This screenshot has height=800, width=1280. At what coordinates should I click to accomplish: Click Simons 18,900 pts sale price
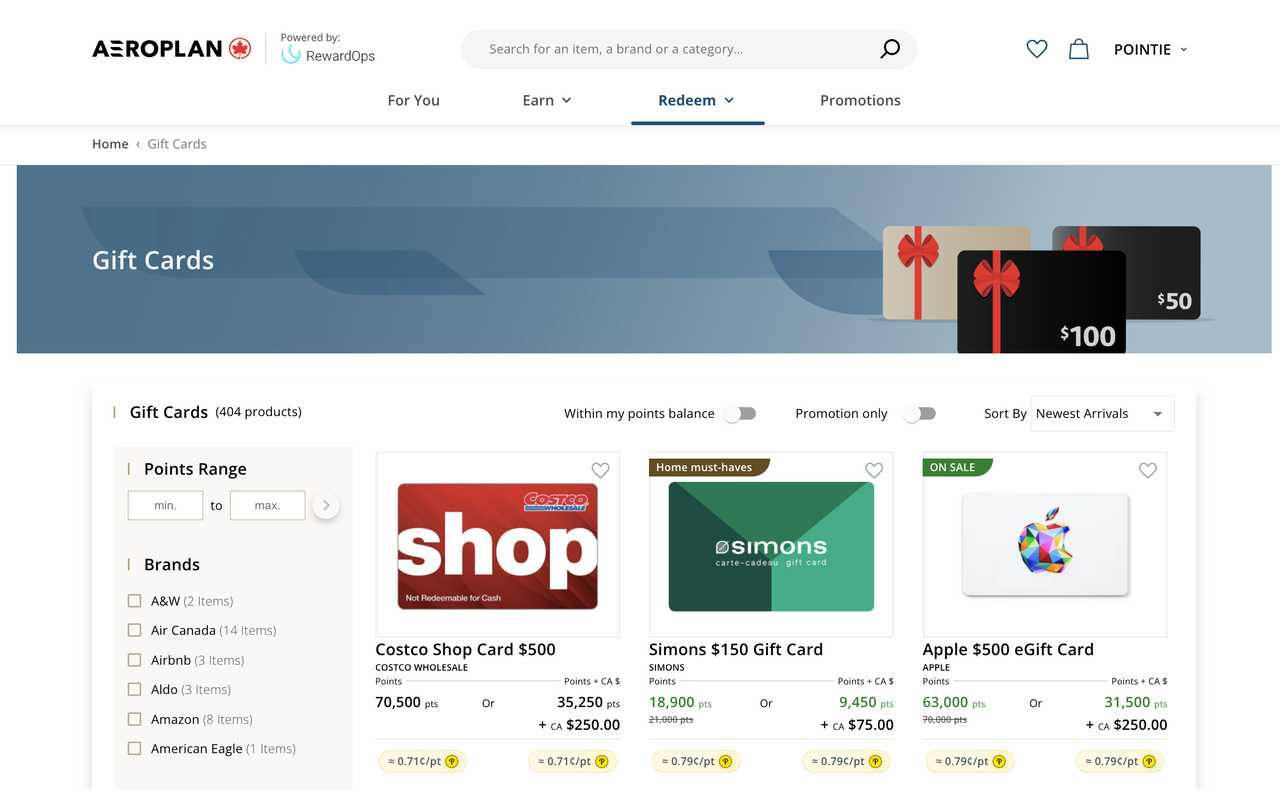680,702
